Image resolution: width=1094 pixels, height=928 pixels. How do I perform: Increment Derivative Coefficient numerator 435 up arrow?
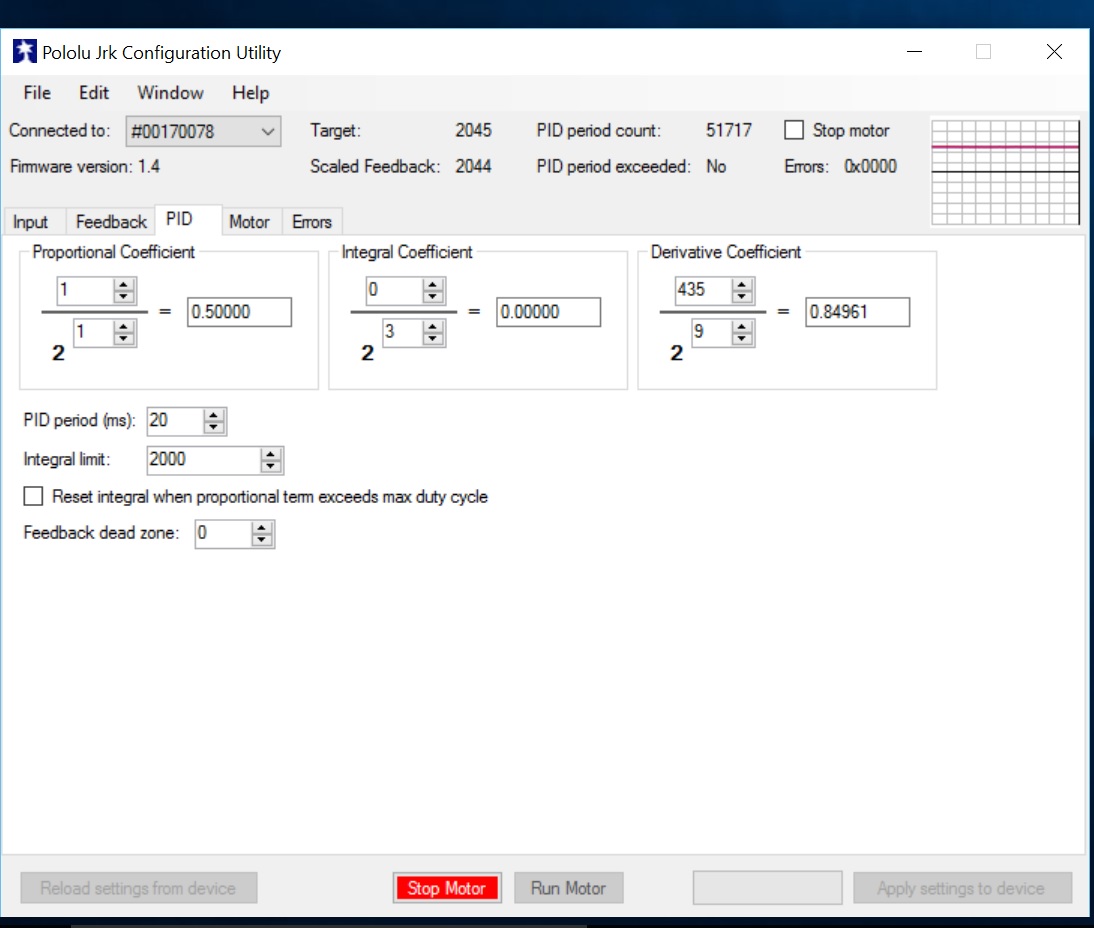coord(742,285)
